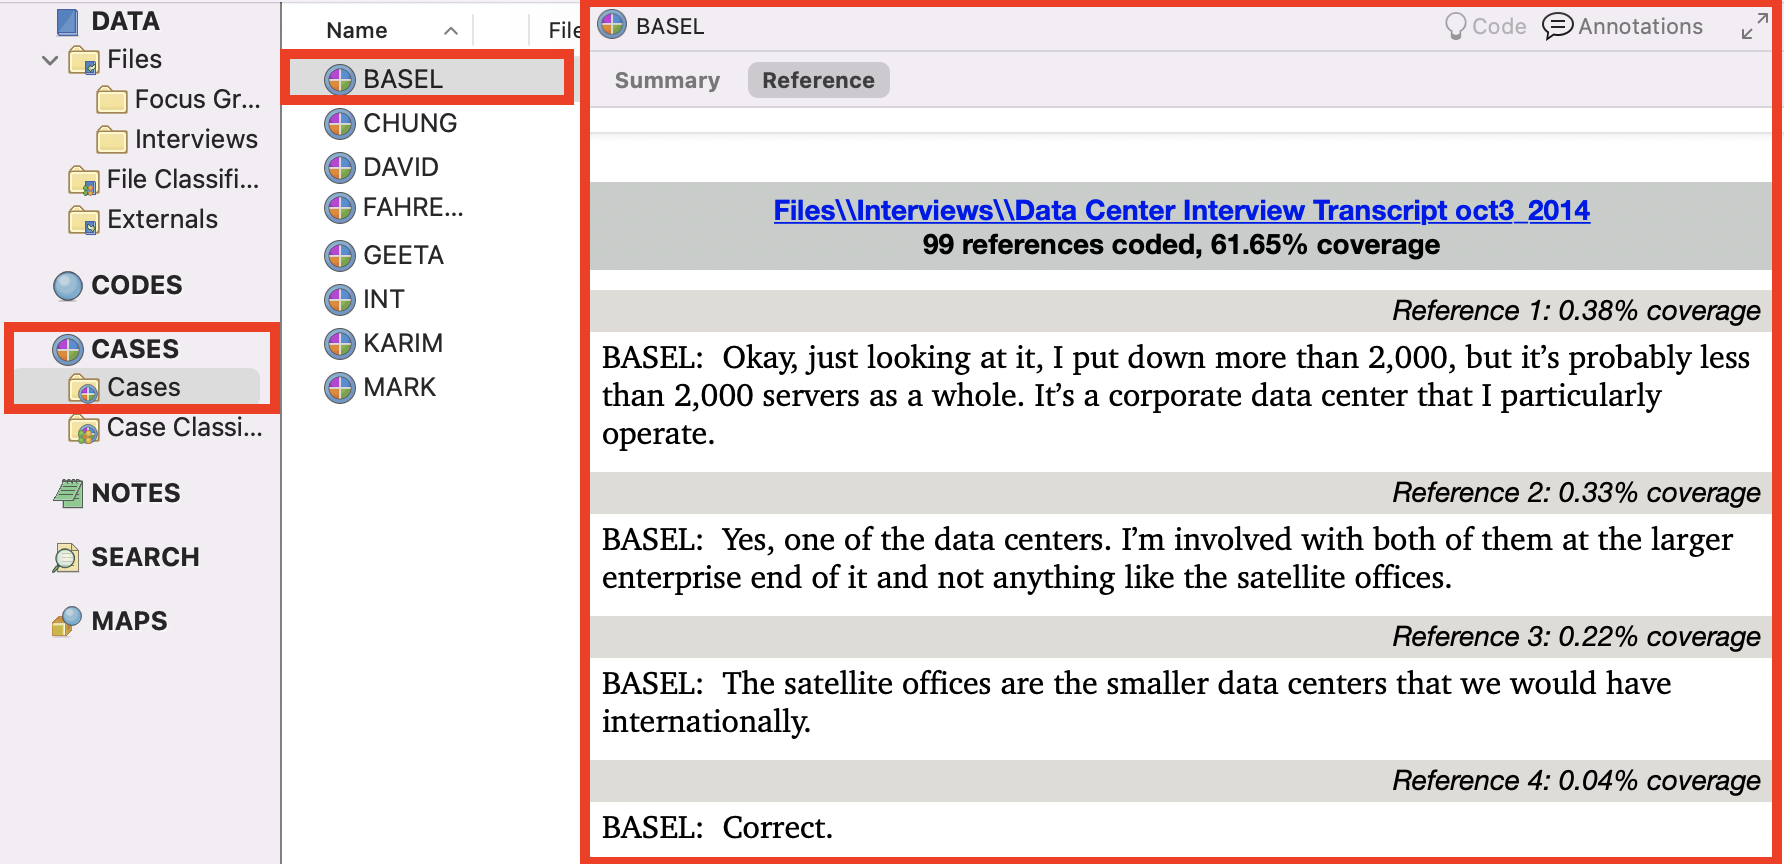The image size is (1784, 864).
Task: Open the NOTES section label
Action: tap(136, 493)
